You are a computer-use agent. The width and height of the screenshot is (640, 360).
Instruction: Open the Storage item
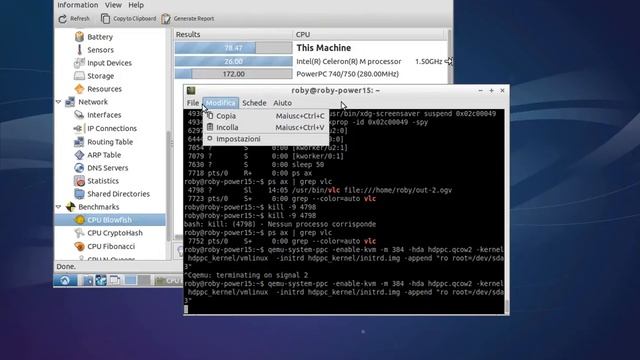[x=100, y=76]
